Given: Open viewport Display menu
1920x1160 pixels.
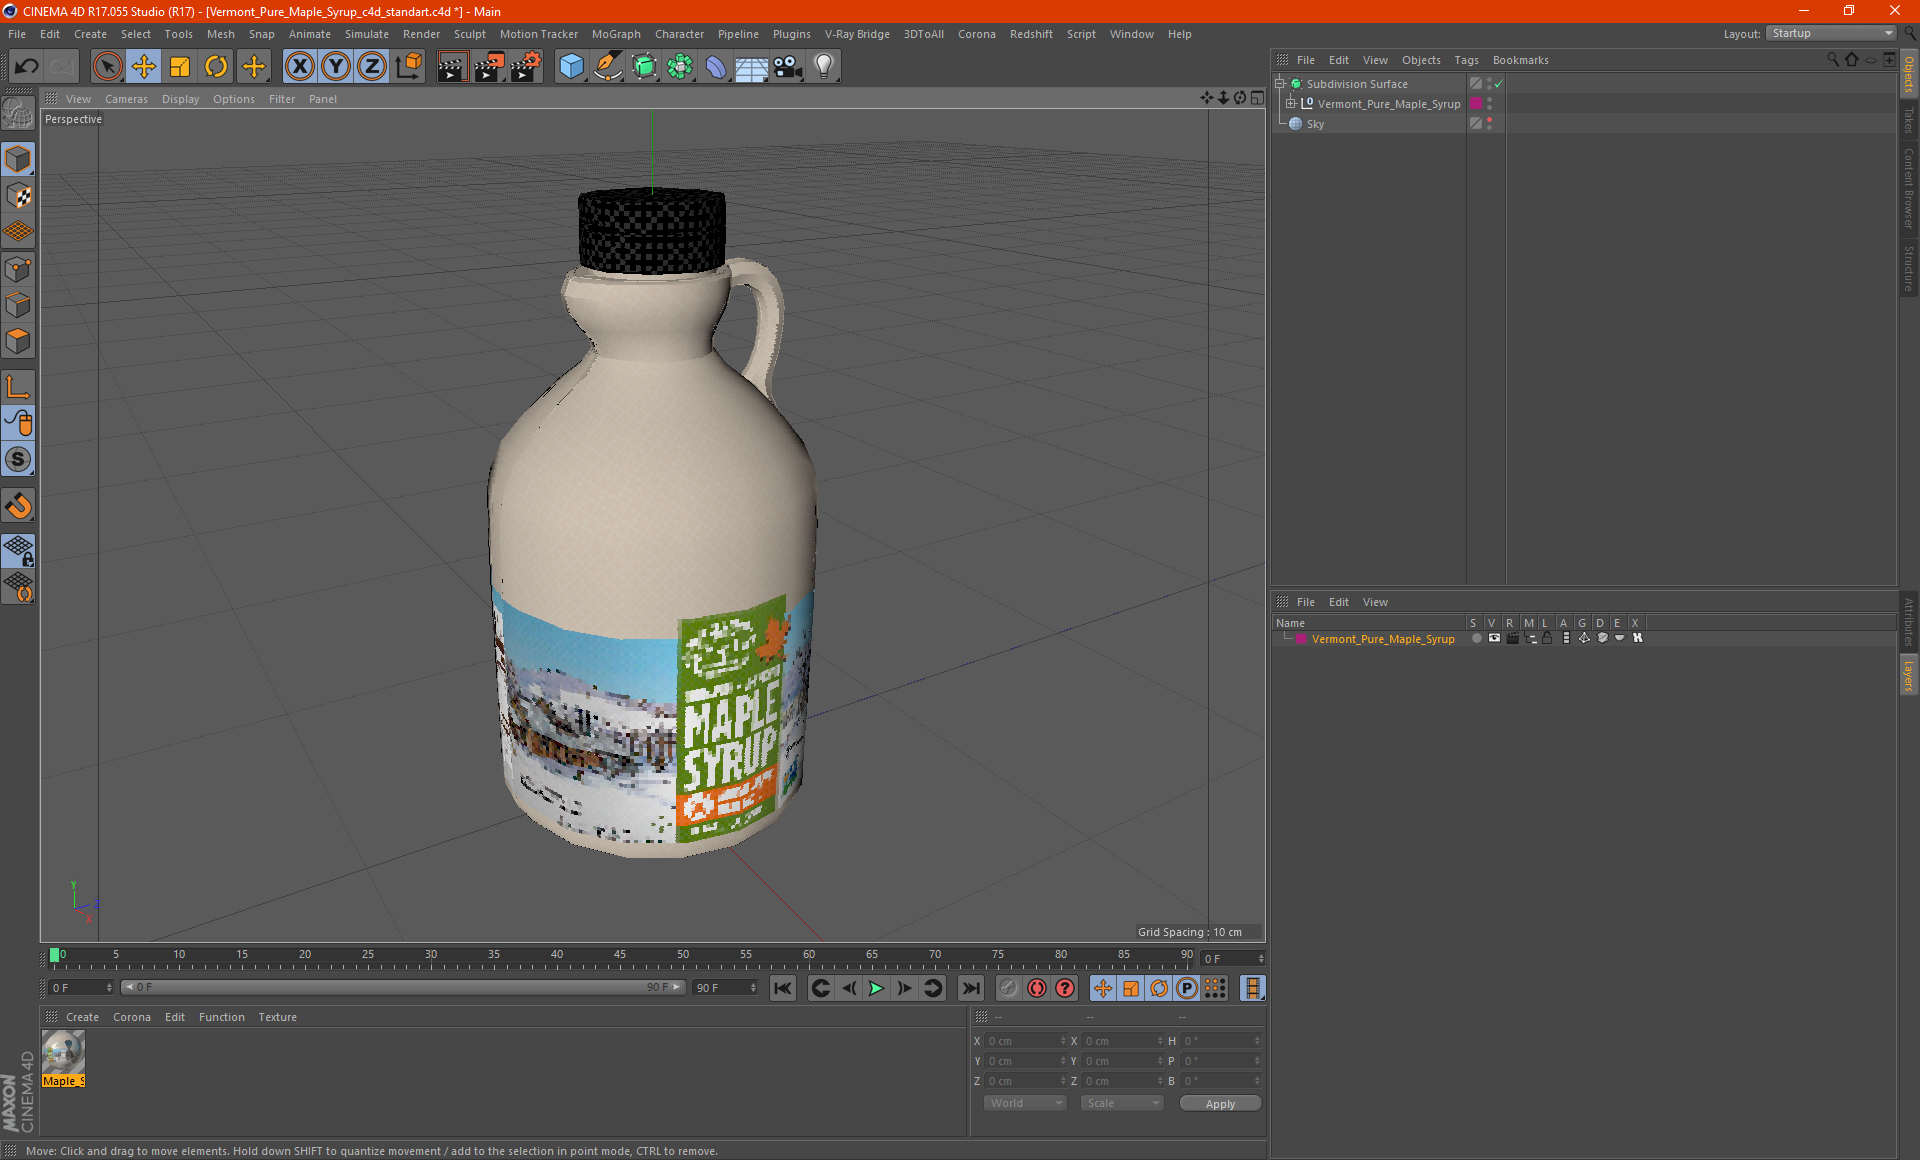Looking at the screenshot, I should click(x=181, y=99).
